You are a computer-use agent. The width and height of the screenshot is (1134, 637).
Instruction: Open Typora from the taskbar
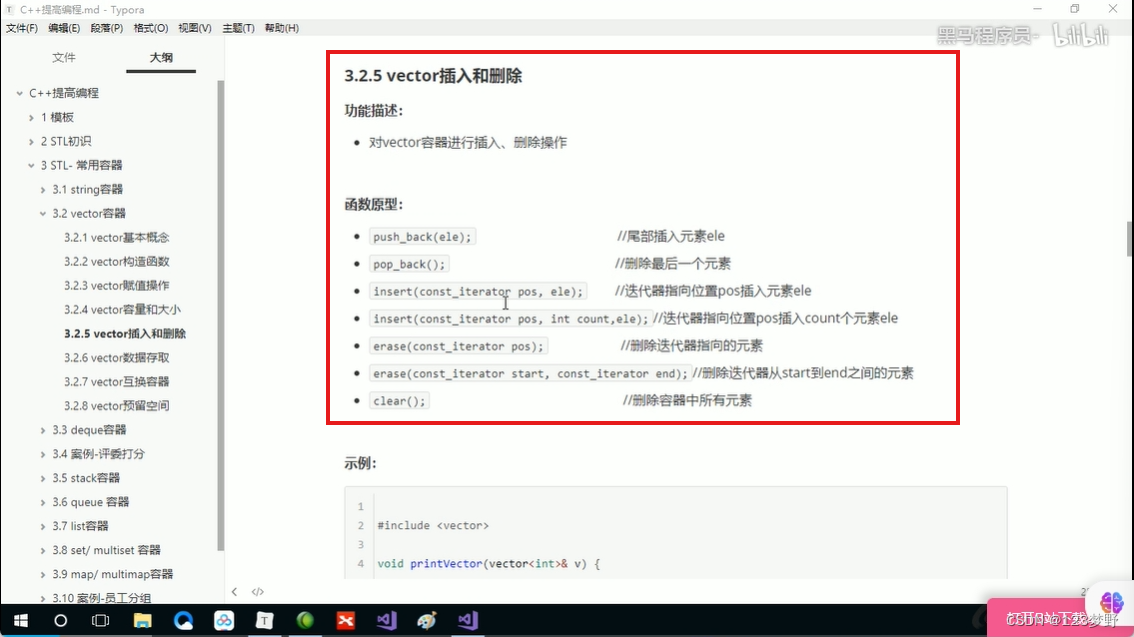[265, 620]
